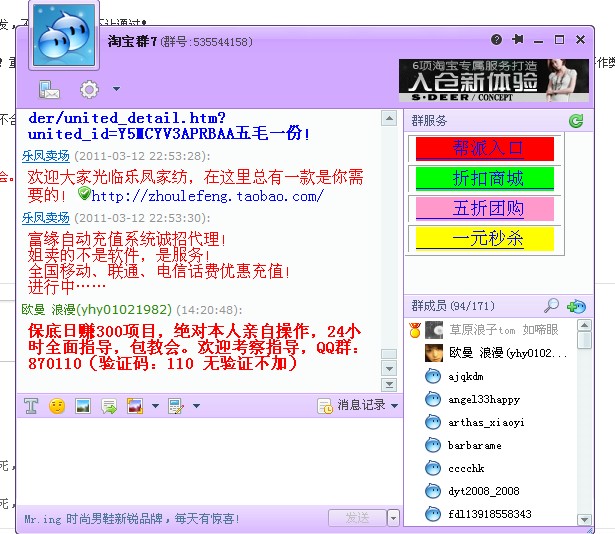Click the avatar photo of 欧曼 浪漫
This screenshot has width=615, height=534.
click(434, 353)
